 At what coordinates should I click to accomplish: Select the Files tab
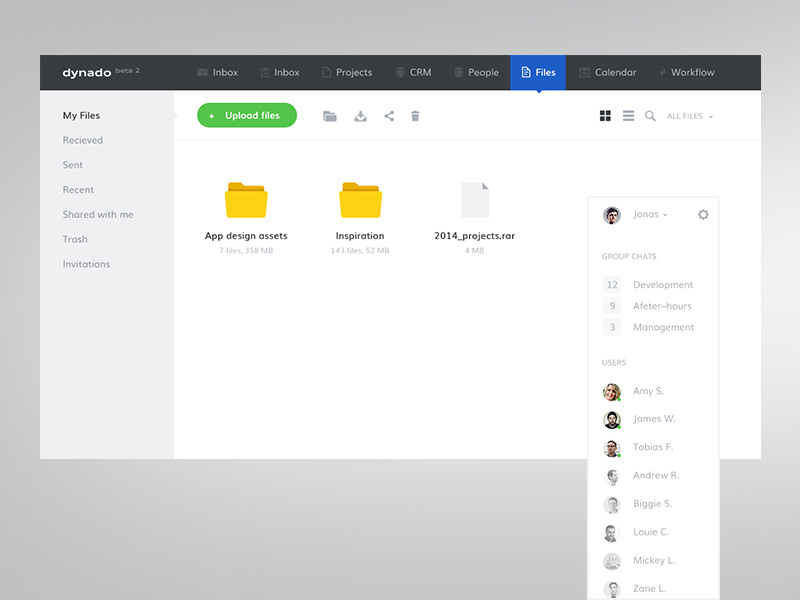538,72
